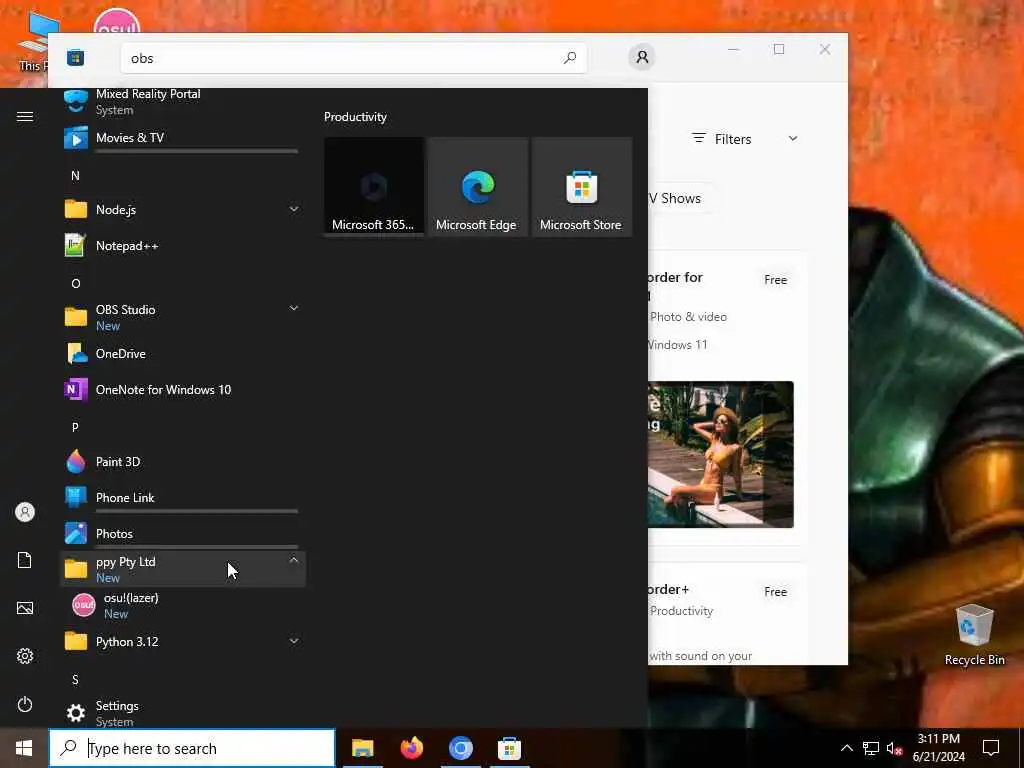Open Settings gear in Start sidebar

[x=25, y=656]
